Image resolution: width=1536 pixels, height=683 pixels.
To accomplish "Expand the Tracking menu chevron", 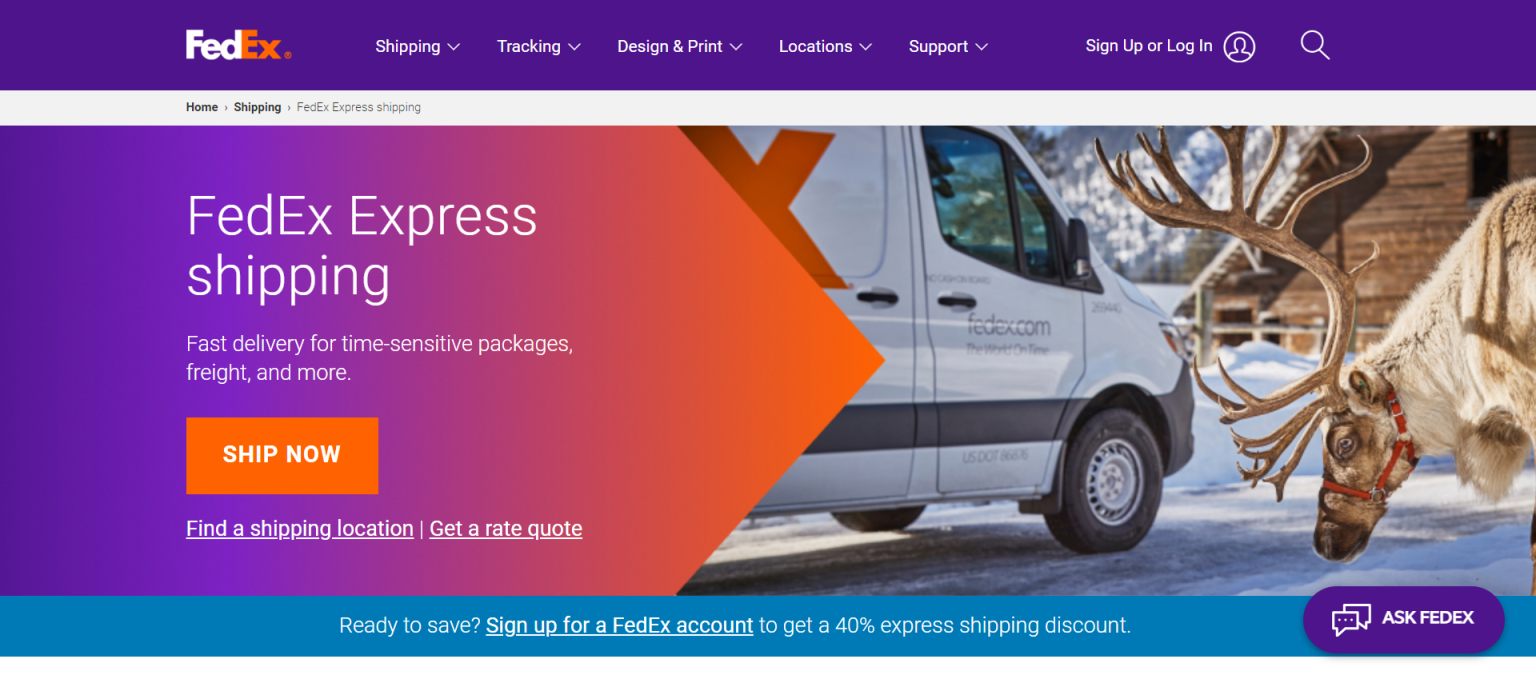I will pos(574,47).
